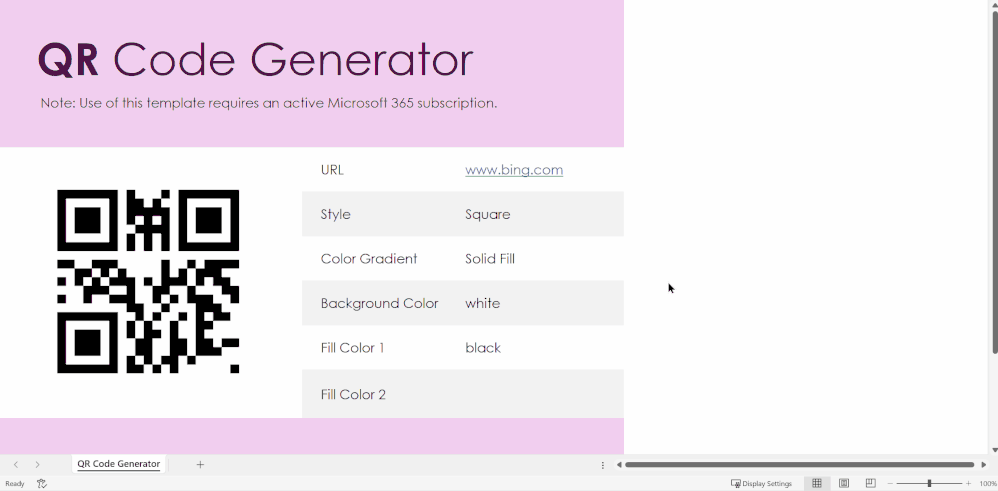Click the Style label cell

pos(335,215)
